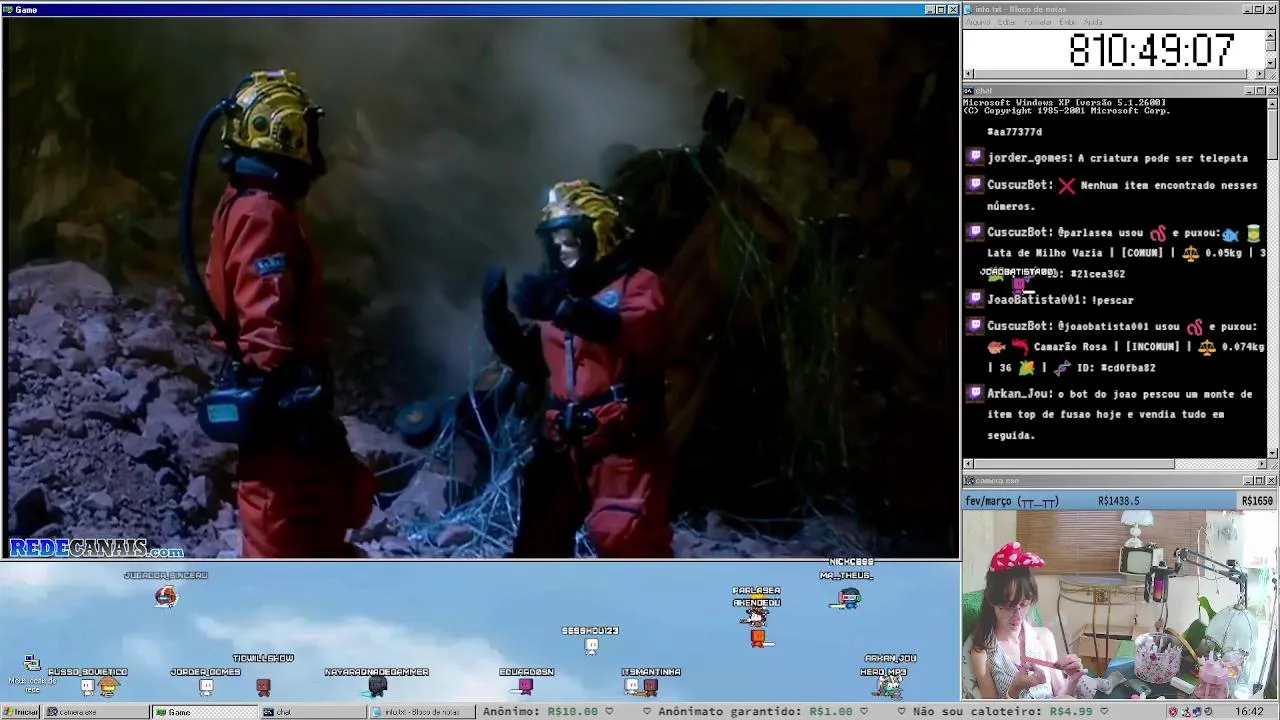Switch to camera.exe taskbar button
Screen dimensions: 1280x720
coord(96,712)
